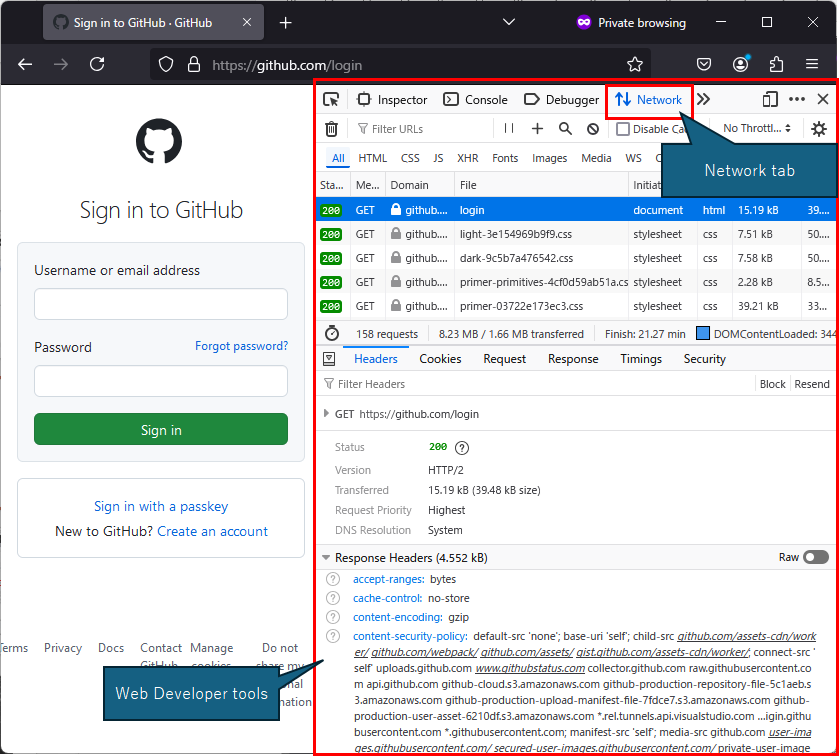The image size is (839, 756).
Task: Click the green Sign in button
Action: click(x=161, y=429)
